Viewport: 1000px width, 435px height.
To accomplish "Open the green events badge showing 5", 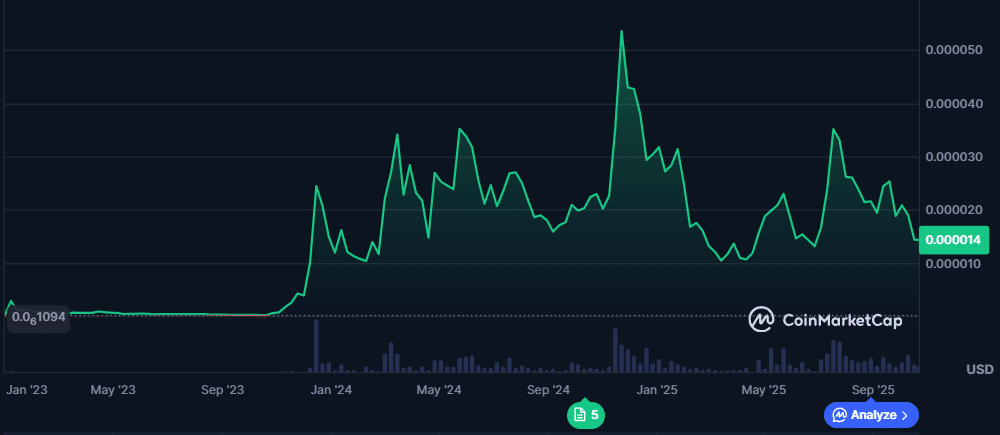I will pyautogui.click(x=586, y=414).
